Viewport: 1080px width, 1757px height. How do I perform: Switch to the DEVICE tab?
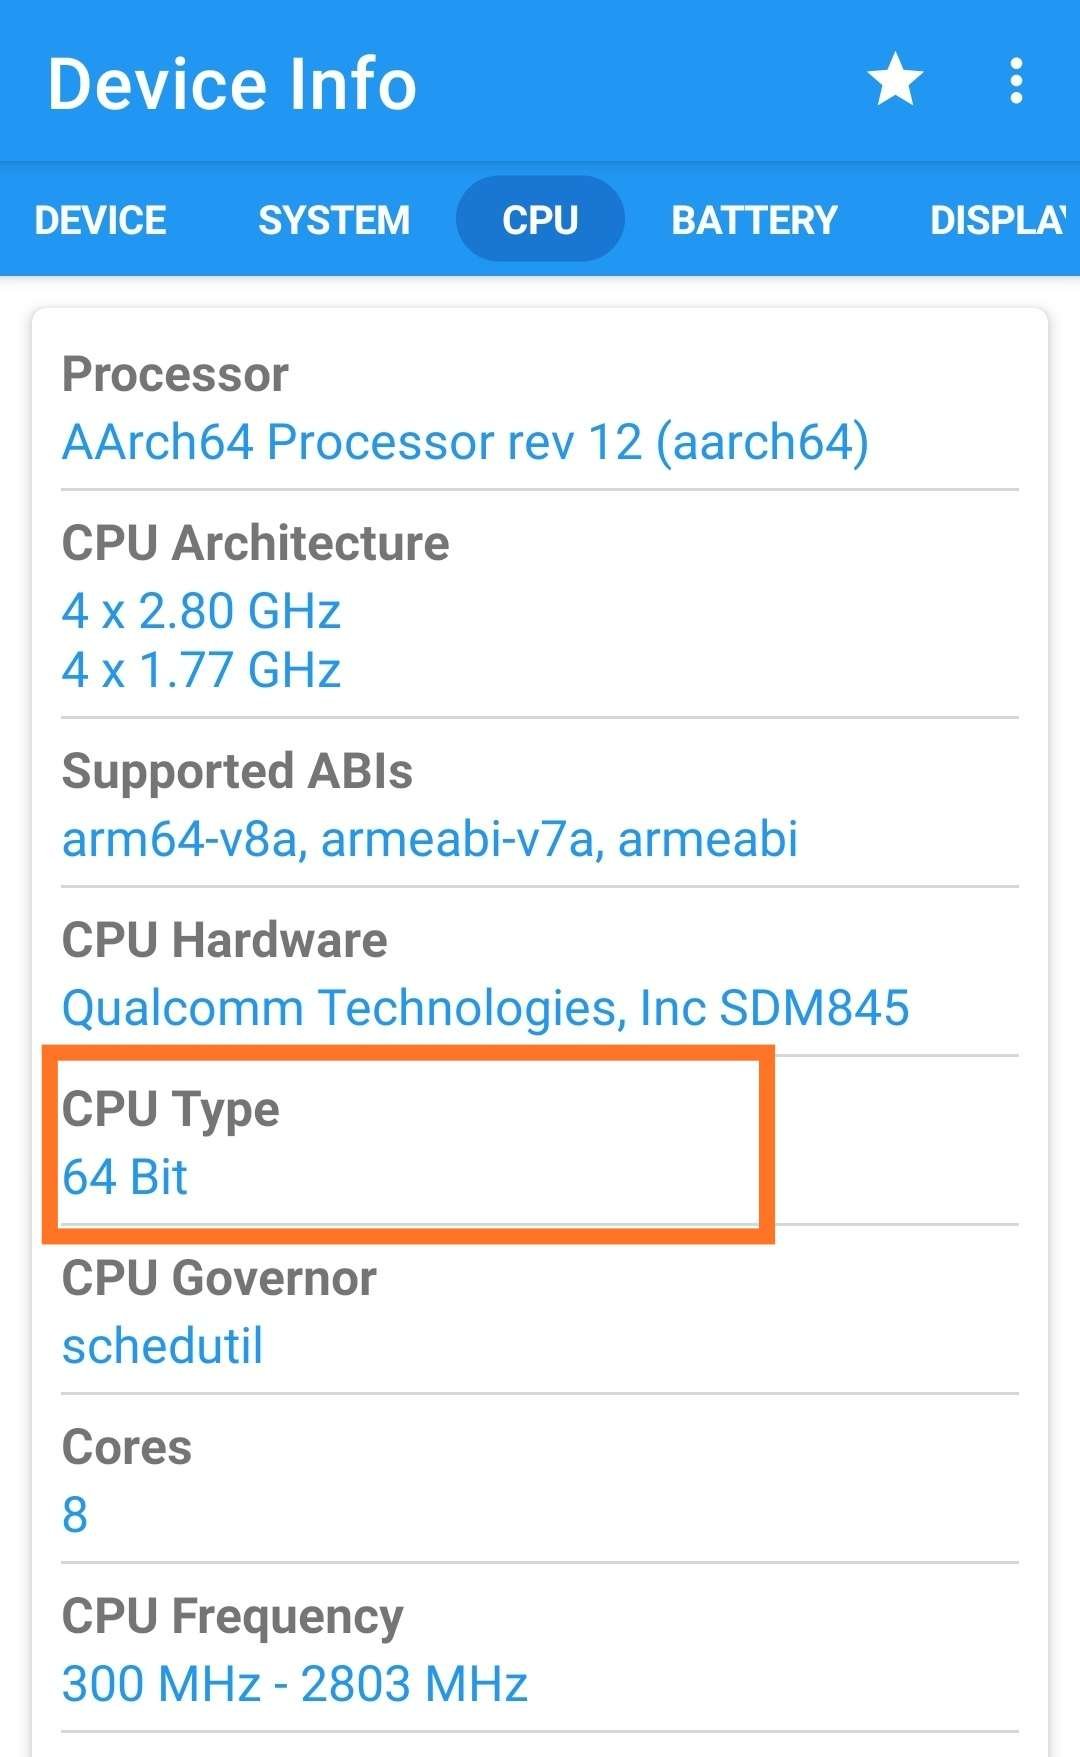pos(100,220)
